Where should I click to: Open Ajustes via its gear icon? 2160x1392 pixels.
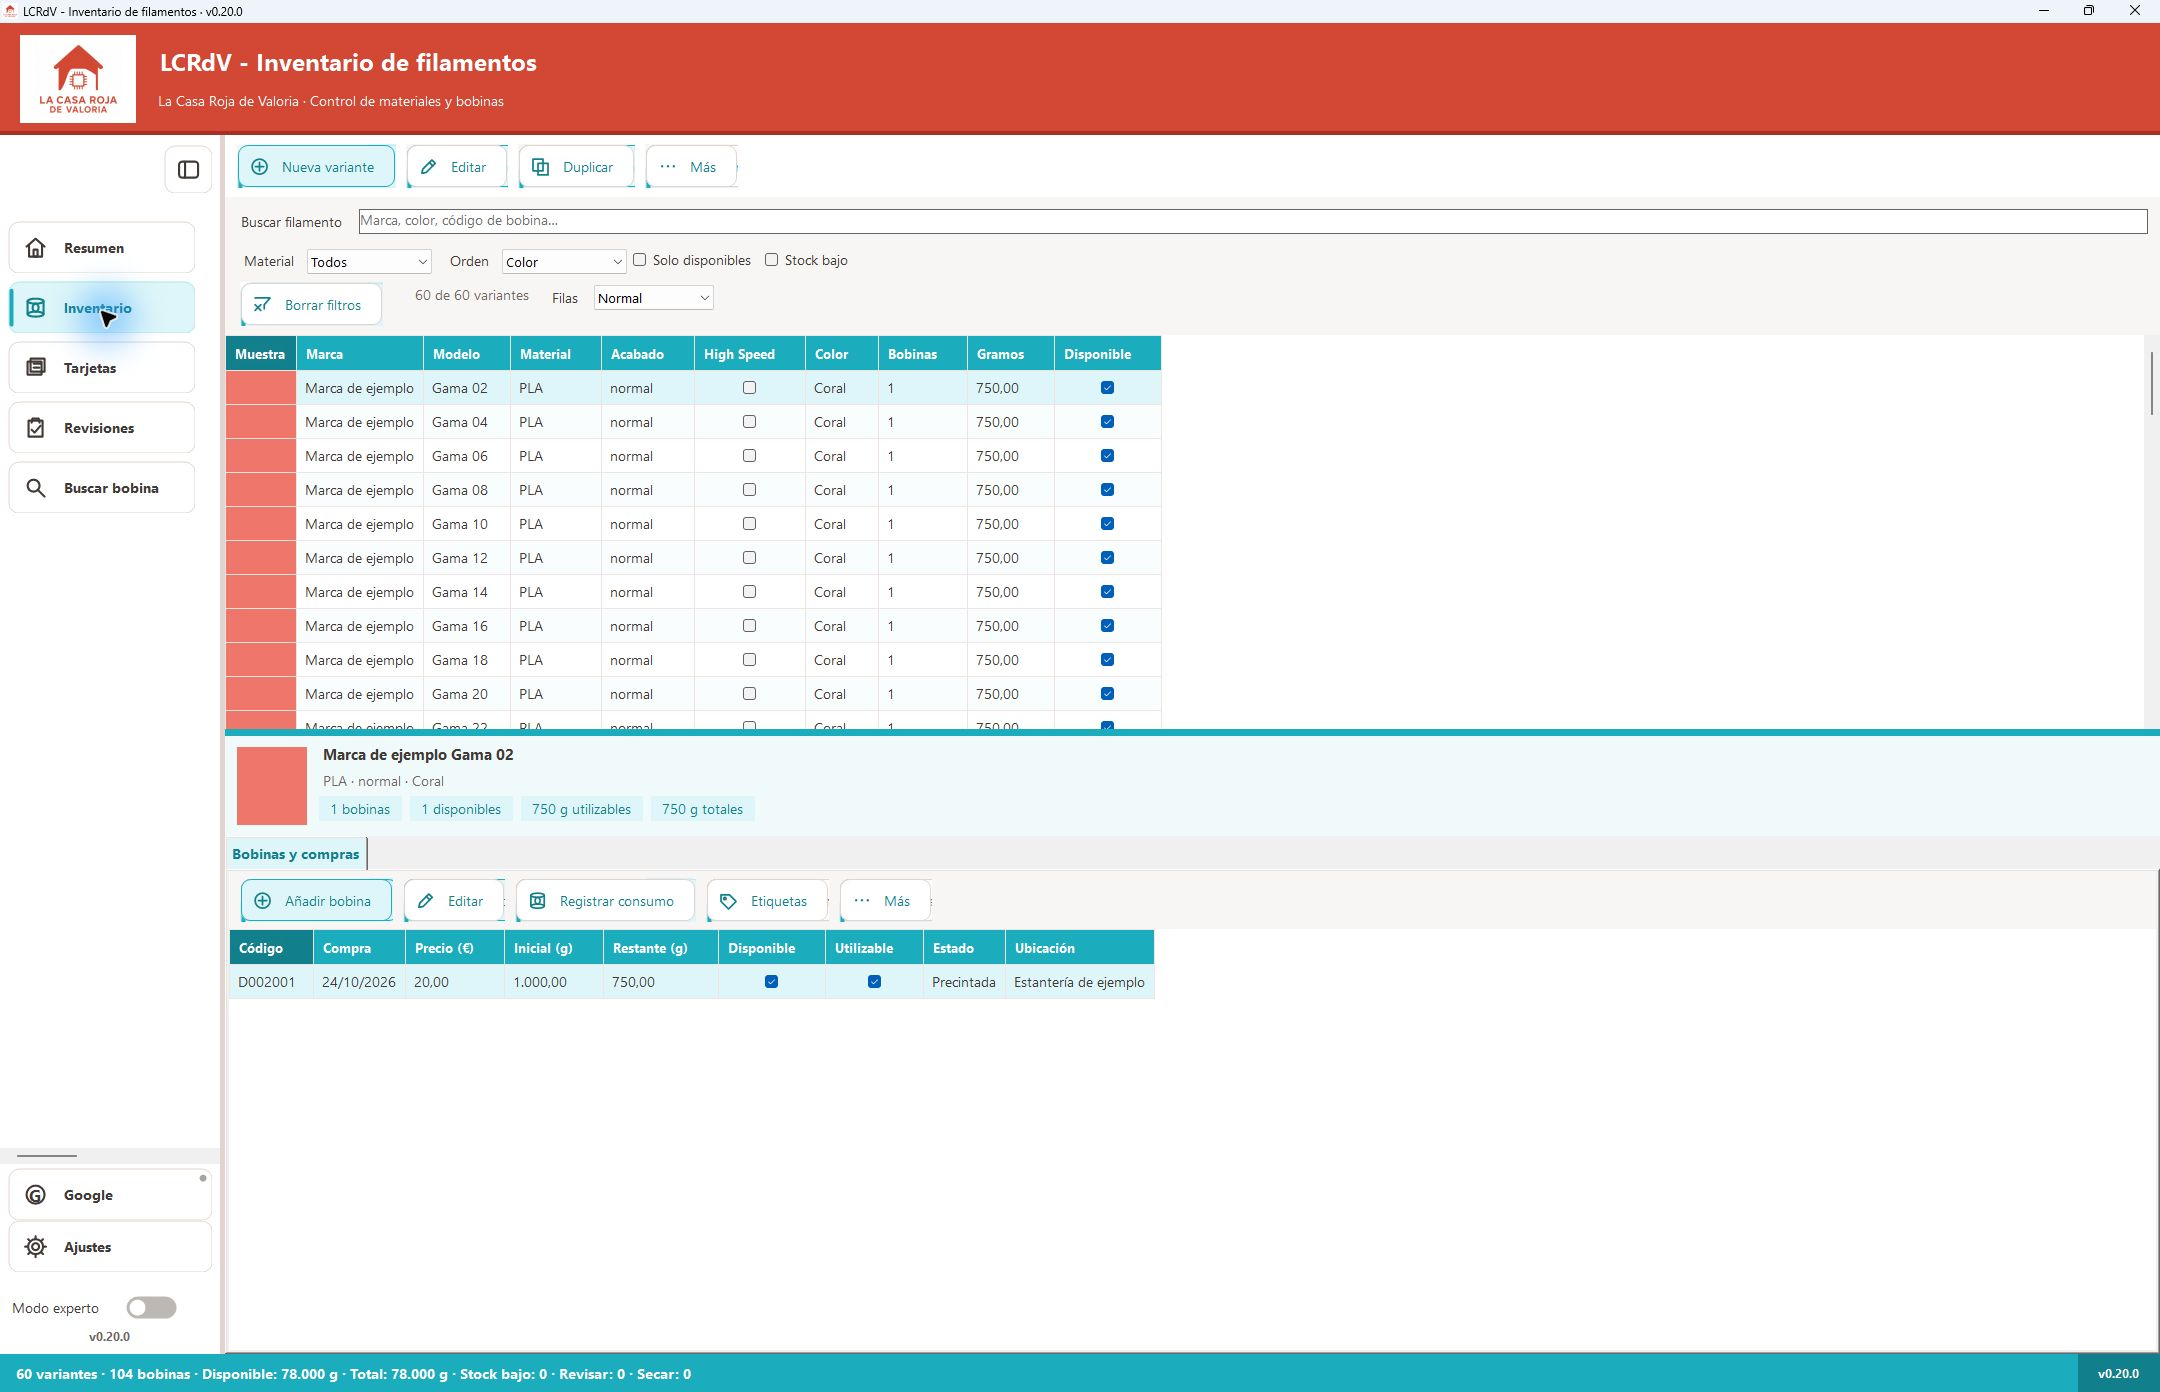(x=36, y=1247)
